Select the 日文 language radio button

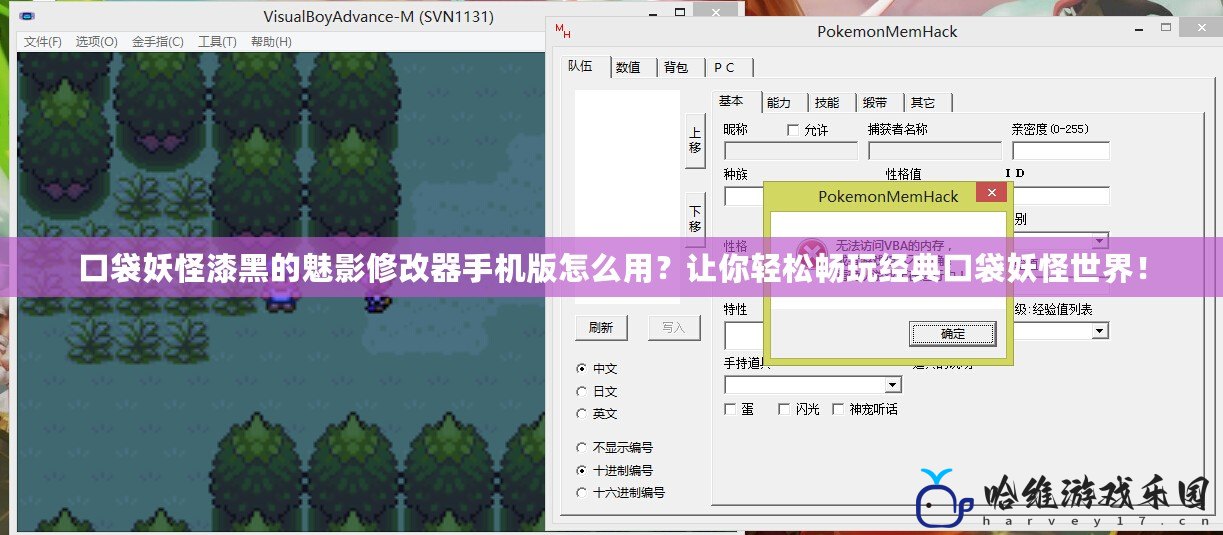pos(598,392)
